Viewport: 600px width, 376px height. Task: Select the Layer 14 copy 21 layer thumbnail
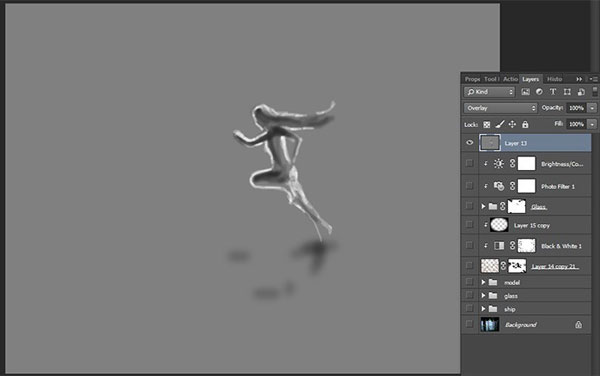point(490,266)
